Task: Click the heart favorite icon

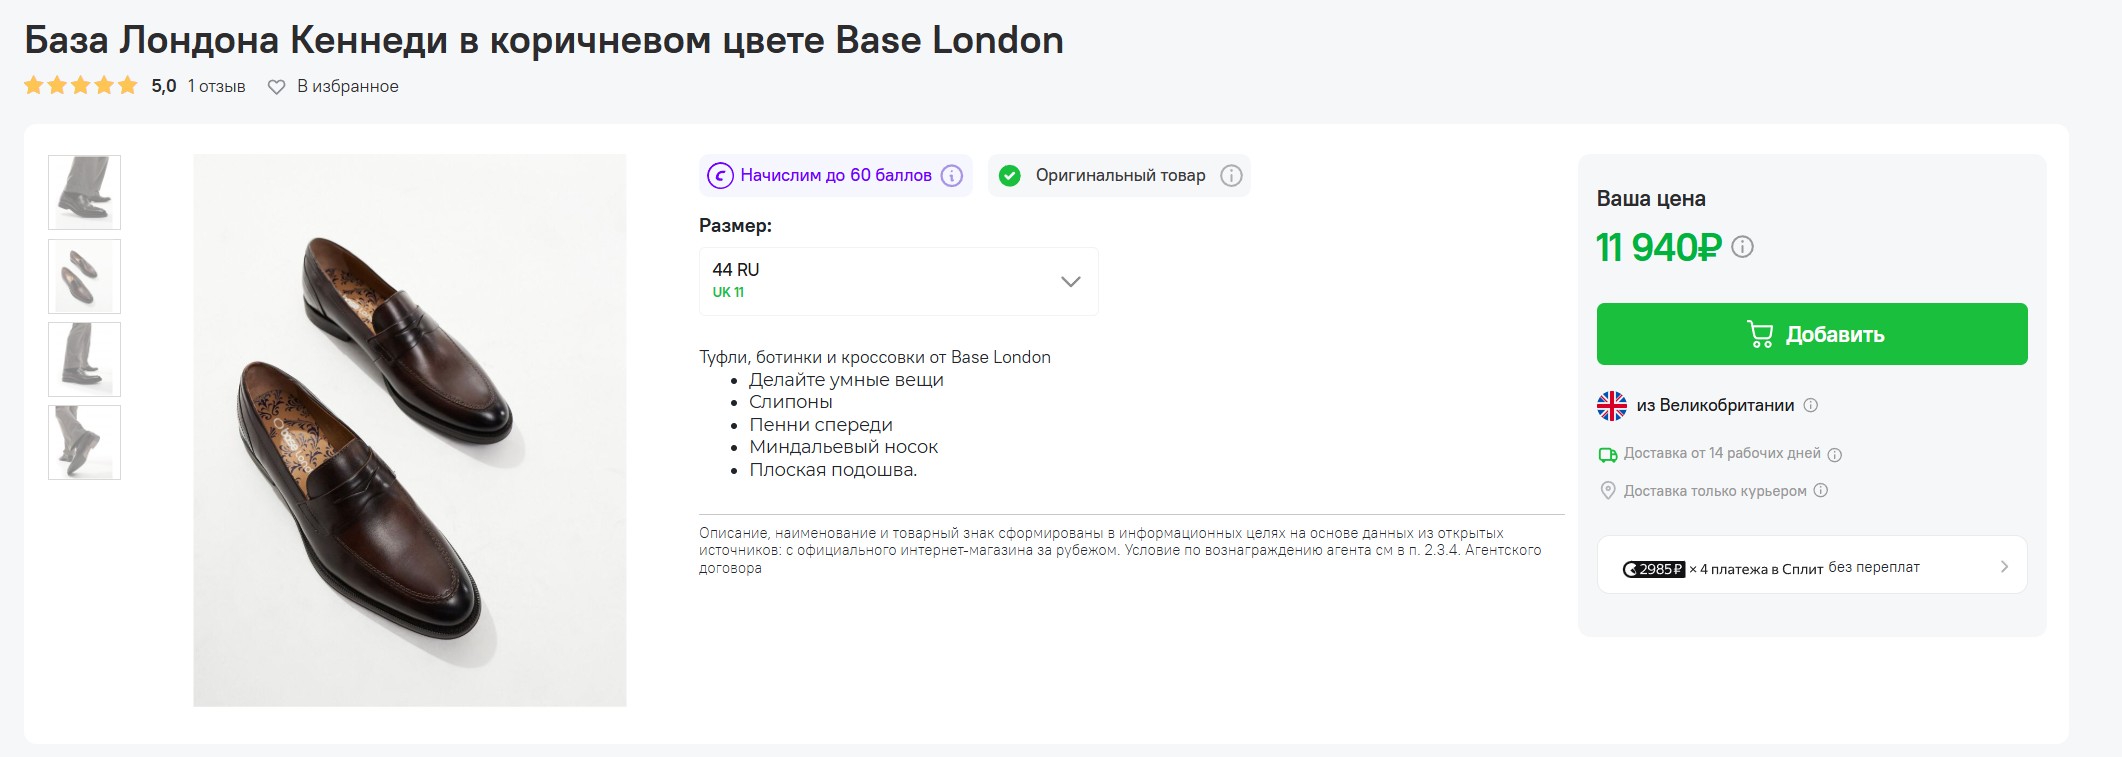Action: (277, 87)
